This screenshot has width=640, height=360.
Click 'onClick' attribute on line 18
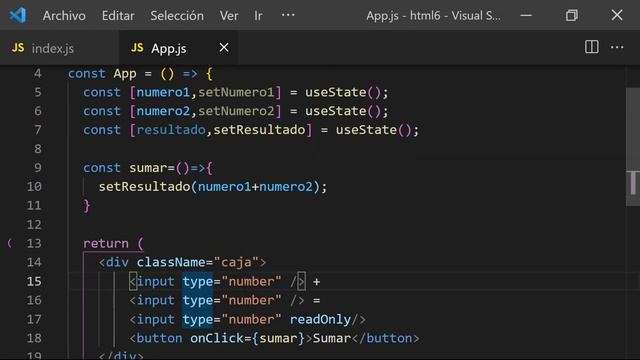coord(217,338)
